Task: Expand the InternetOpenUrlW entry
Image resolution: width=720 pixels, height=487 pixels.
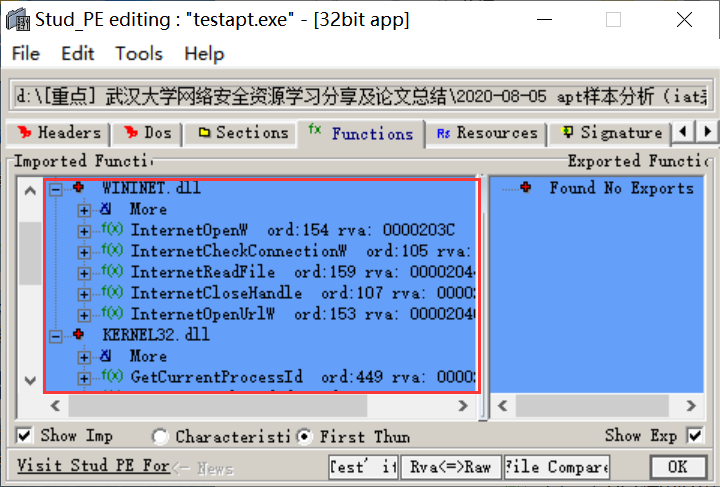Action: tap(84, 315)
